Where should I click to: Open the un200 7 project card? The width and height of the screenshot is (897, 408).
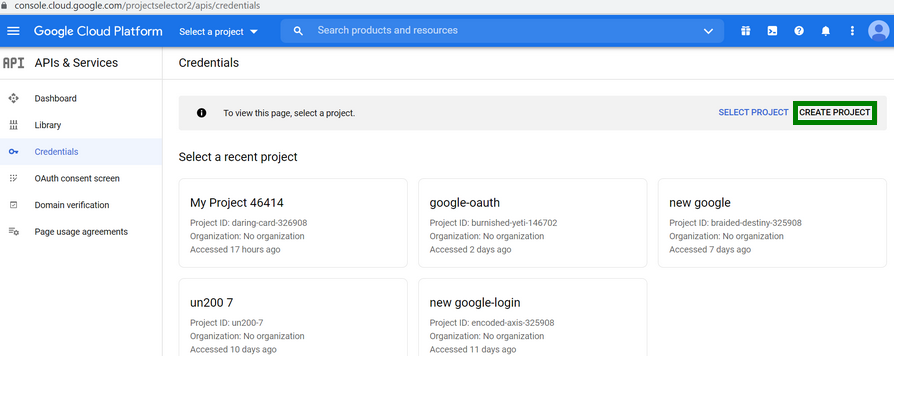pos(293,318)
